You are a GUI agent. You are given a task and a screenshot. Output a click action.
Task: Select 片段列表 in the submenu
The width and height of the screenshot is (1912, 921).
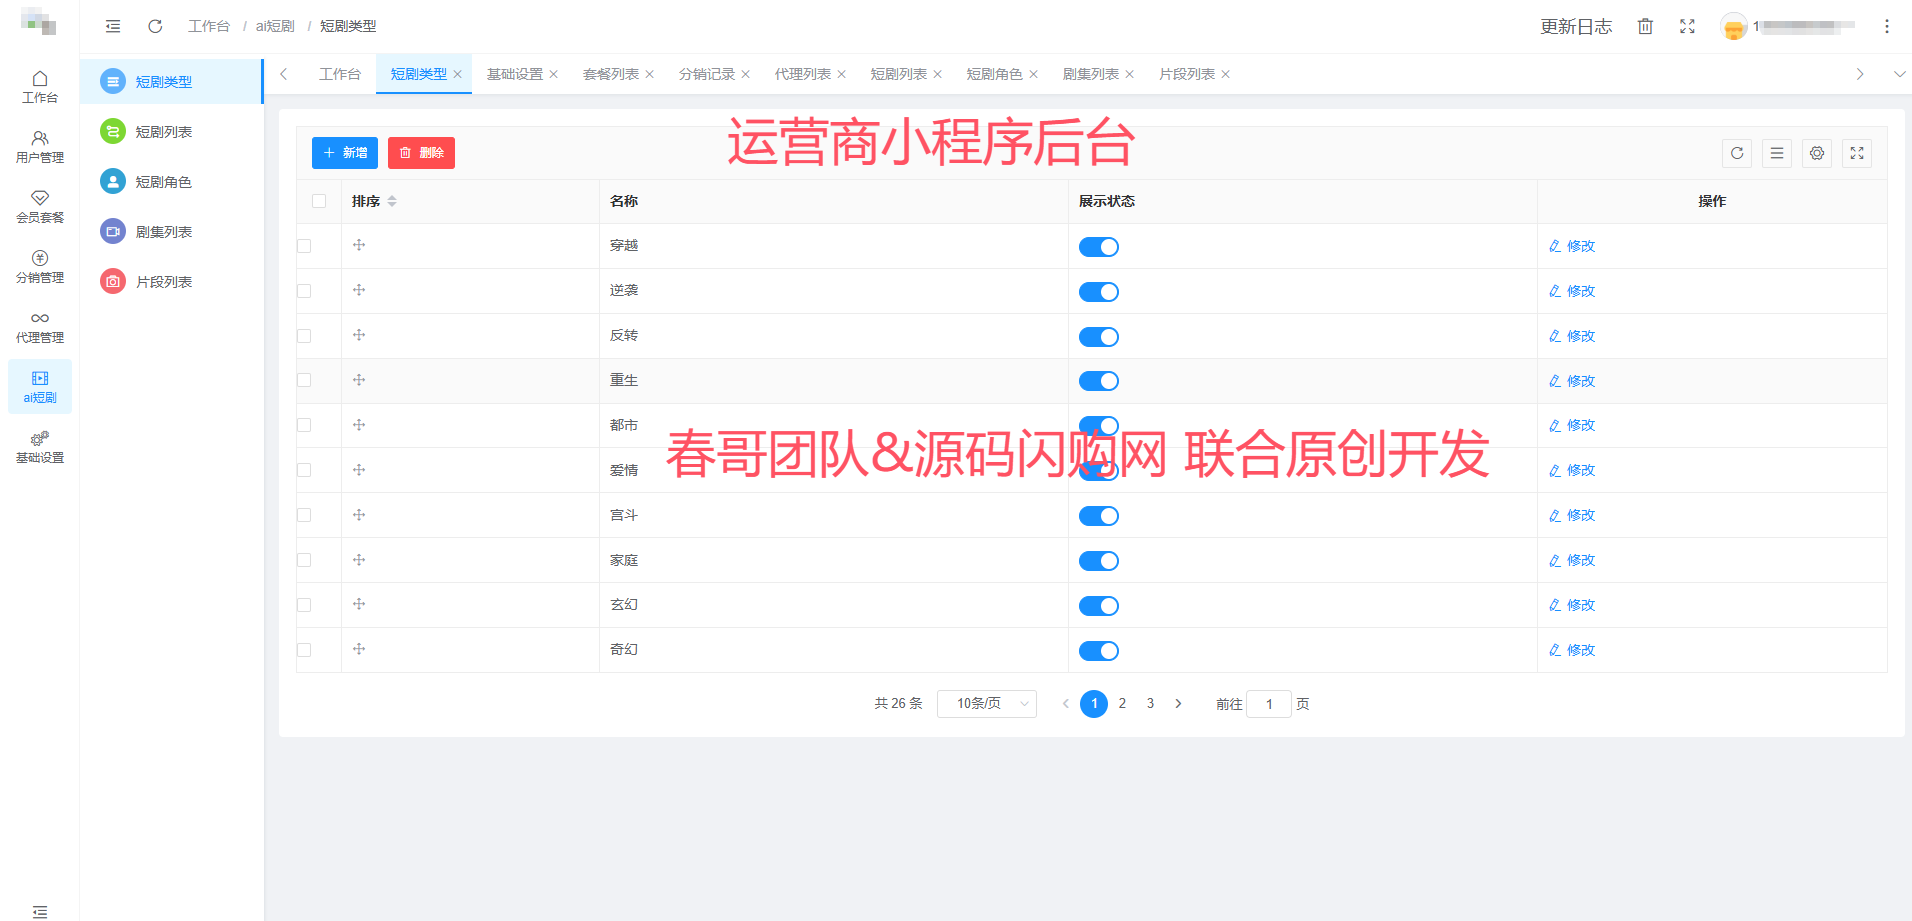pyautogui.click(x=171, y=282)
